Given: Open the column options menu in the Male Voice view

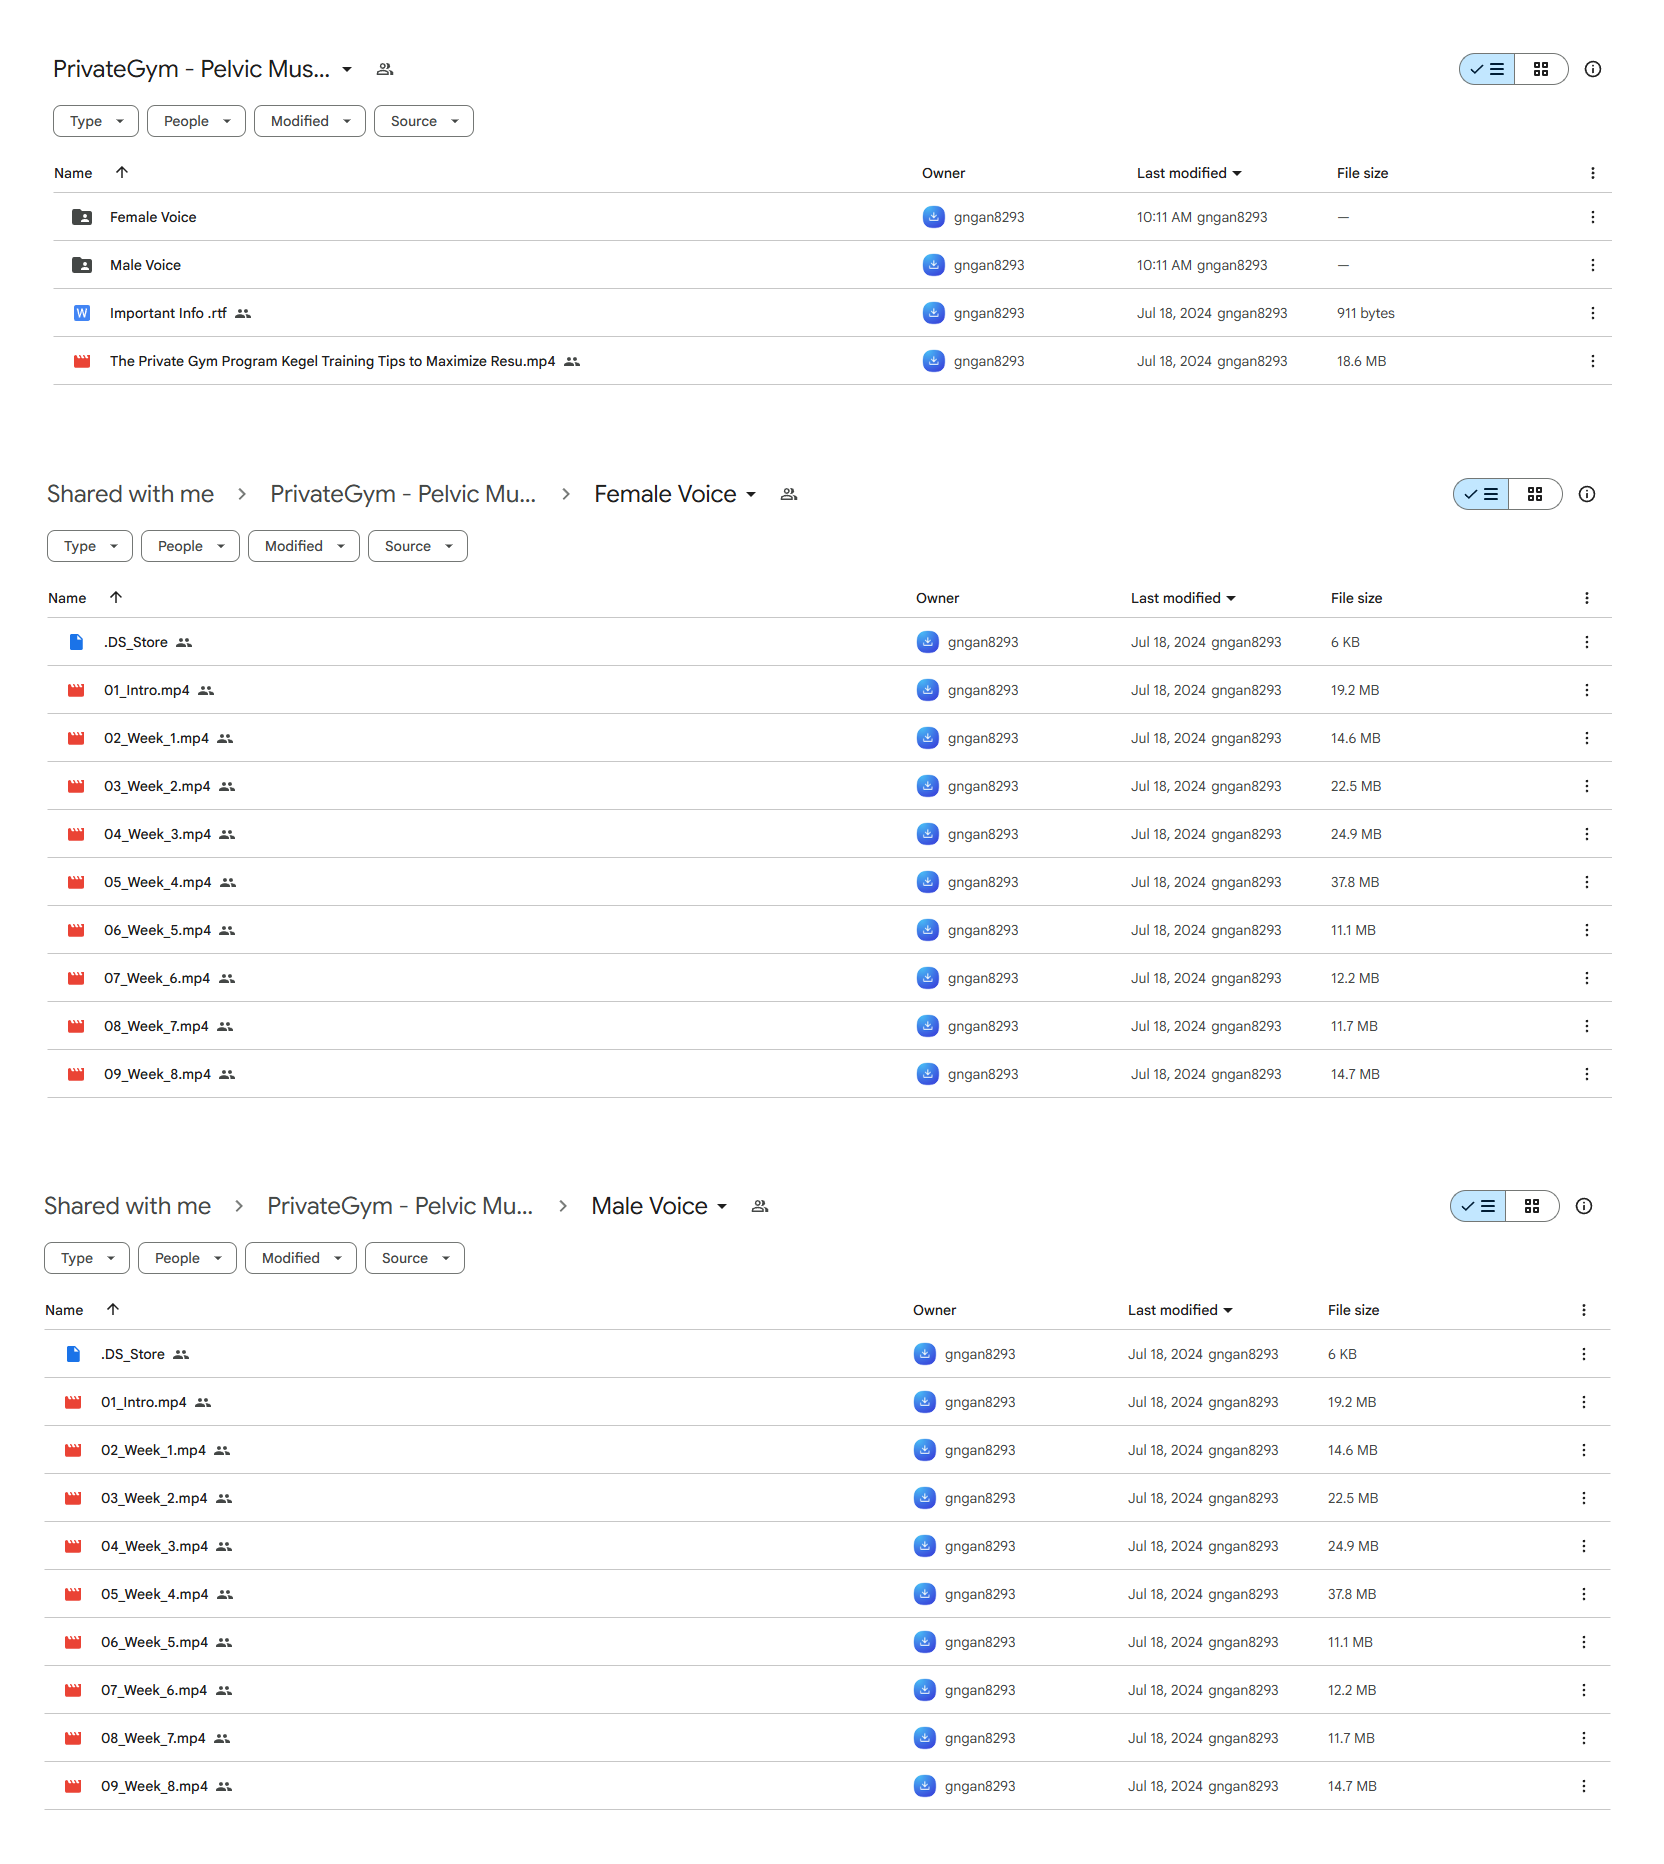Looking at the screenshot, I should [1584, 1310].
